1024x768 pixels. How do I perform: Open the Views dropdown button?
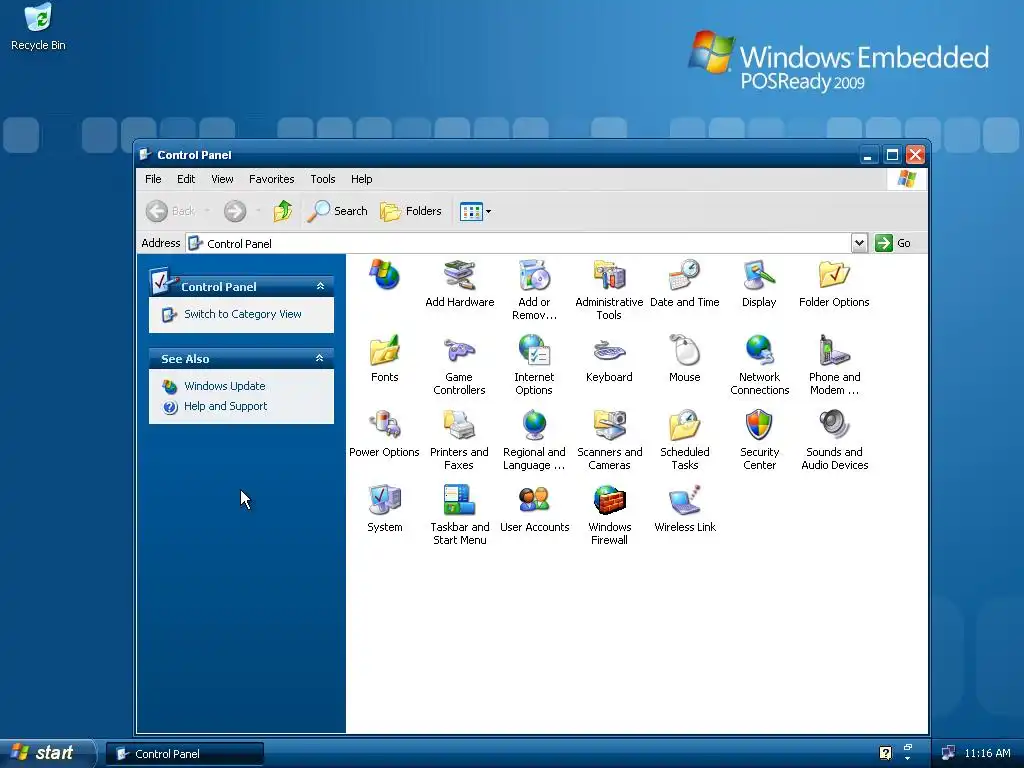click(475, 211)
